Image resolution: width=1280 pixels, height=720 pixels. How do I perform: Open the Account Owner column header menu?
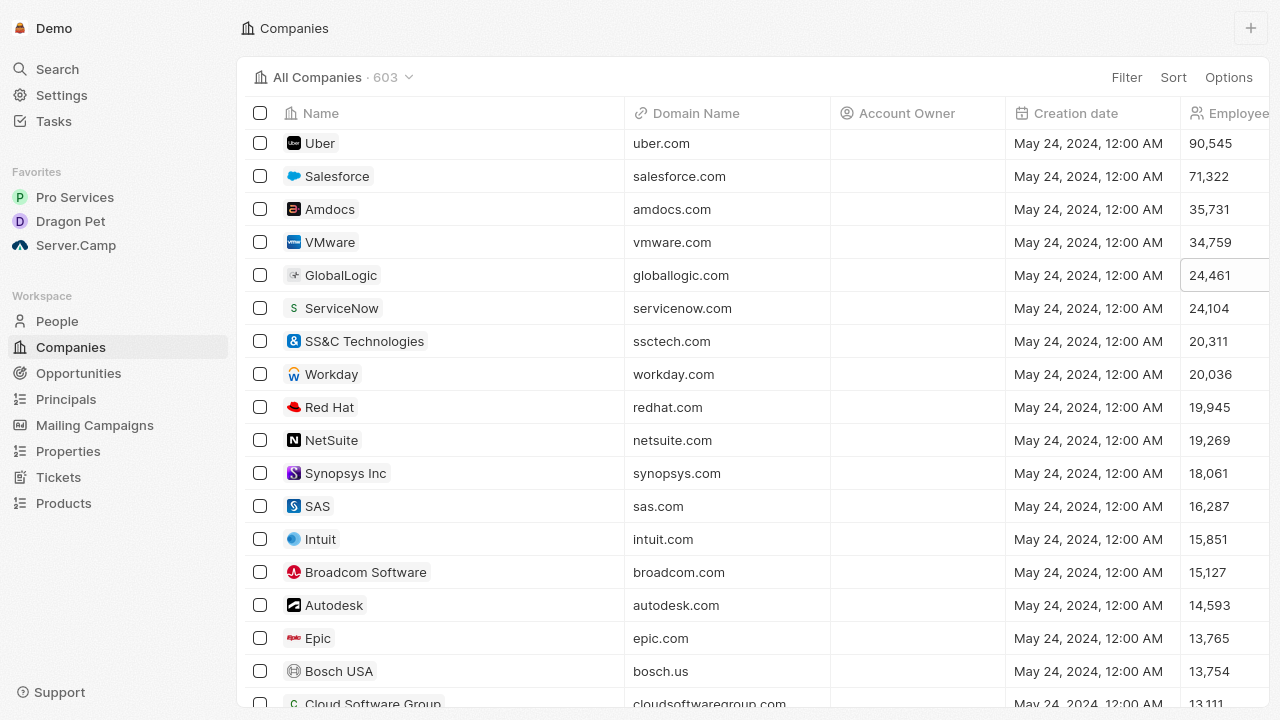tap(918, 113)
